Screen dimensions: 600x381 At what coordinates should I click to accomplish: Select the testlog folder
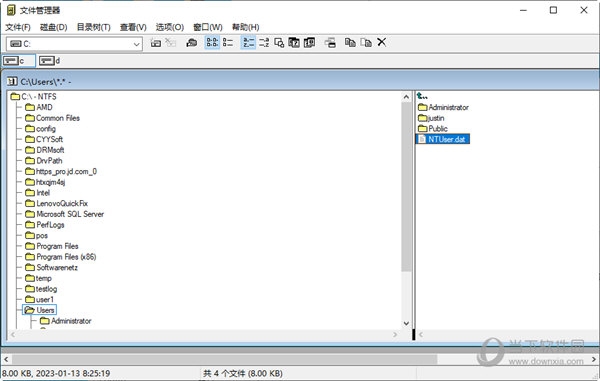(x=41, y=289)
